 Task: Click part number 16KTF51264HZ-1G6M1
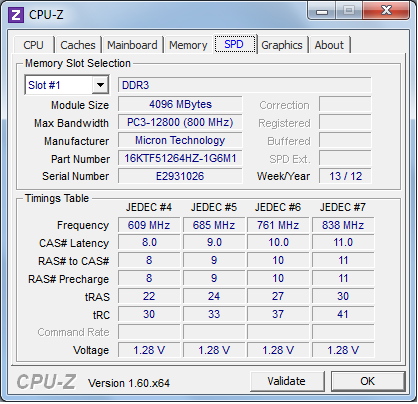[180, 158]
